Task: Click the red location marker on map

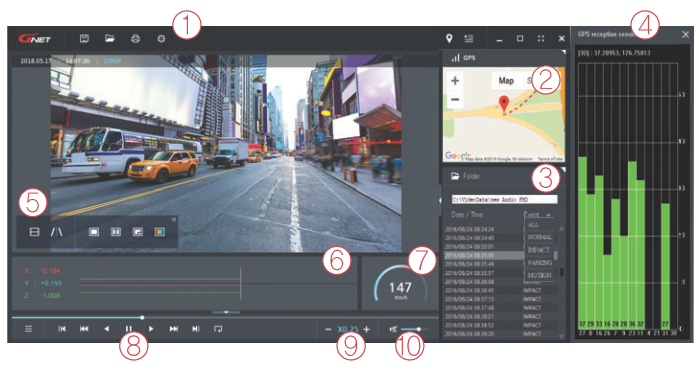Action: (504, 104)
